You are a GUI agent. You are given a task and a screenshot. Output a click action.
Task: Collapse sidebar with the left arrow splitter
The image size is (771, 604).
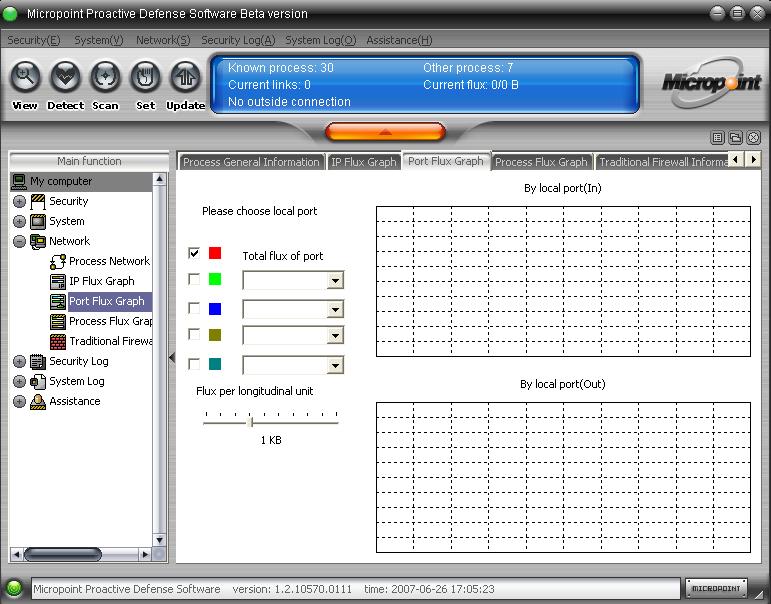pos(172,358)
